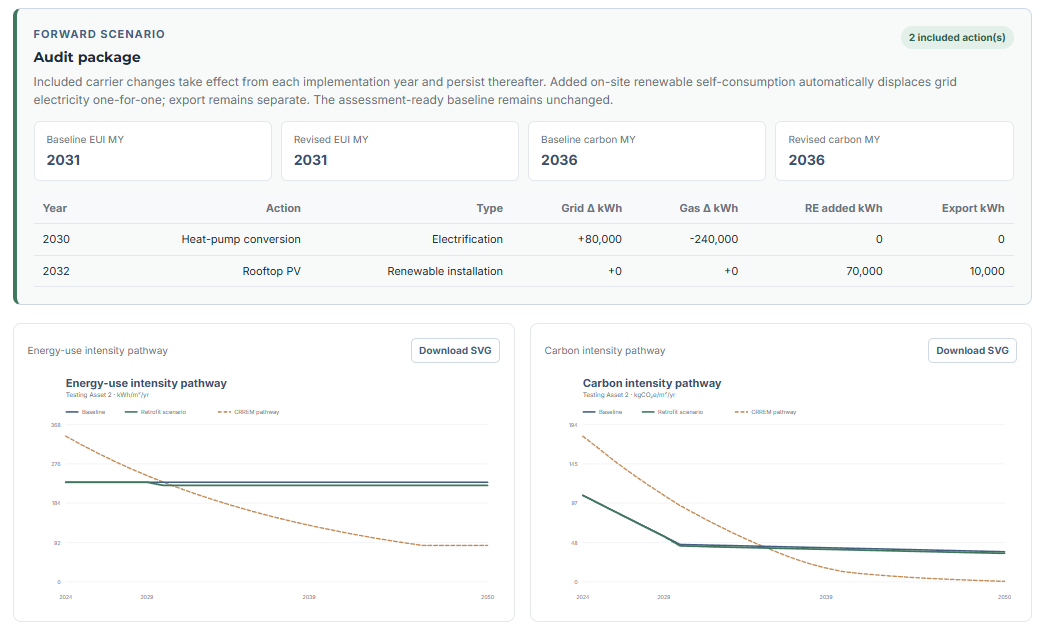Download SVG of the carbon intensity pathway
The width and height of the screenshot is (1049, 639).
click(972, 351)
